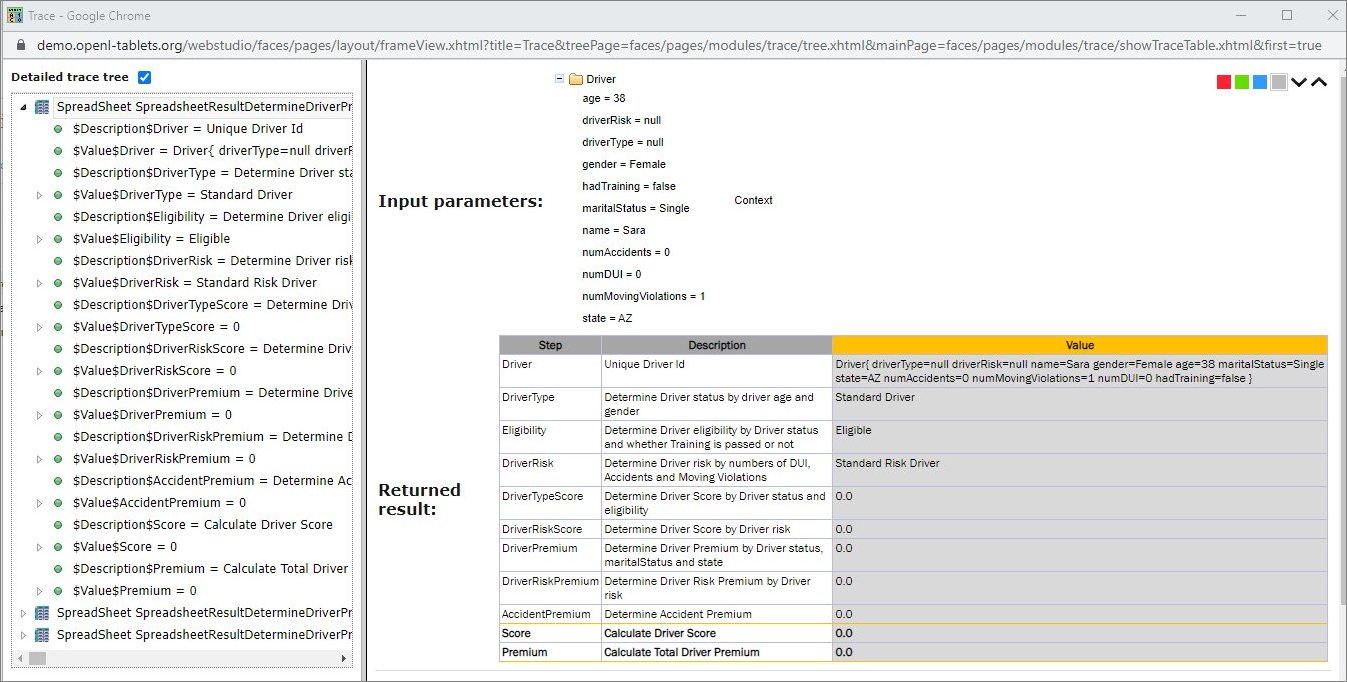The width and height of the screenshot is (1347, 682).
Task: Select $Value$Eligibility = Eligible tree item
Action: click(x=152, y=239)
